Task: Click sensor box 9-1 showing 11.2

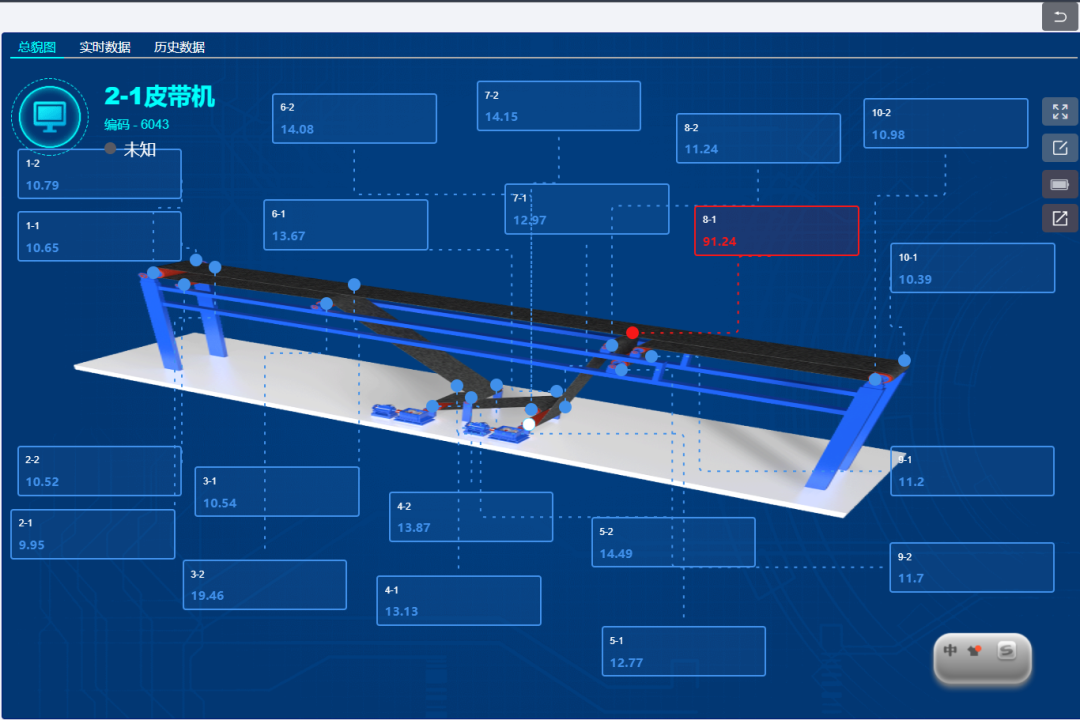Action: (x=972, y=471)
